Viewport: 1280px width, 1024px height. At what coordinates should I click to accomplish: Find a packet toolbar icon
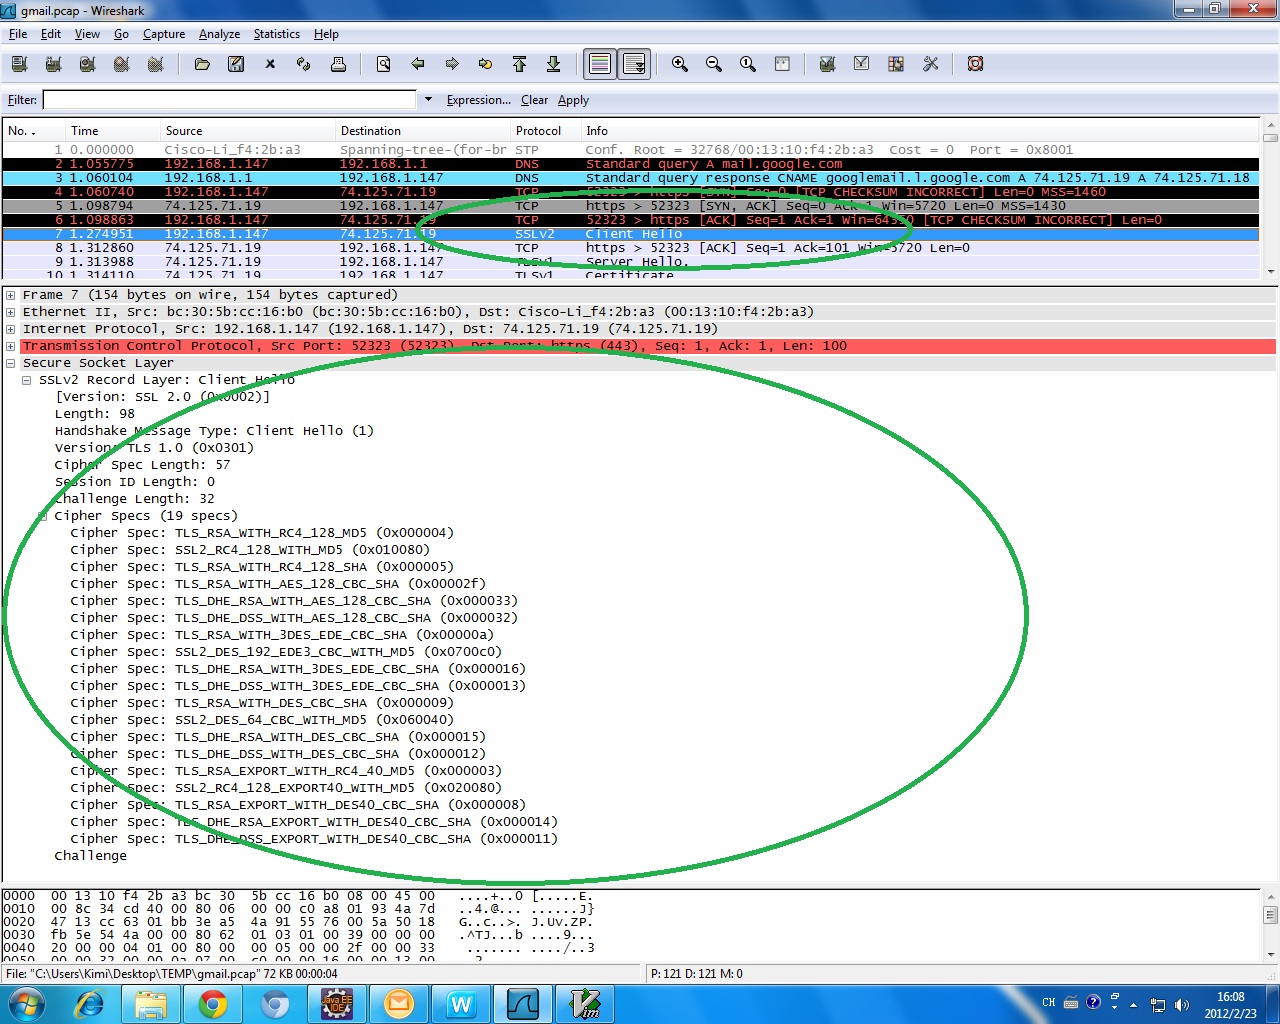tap(384, 64)
